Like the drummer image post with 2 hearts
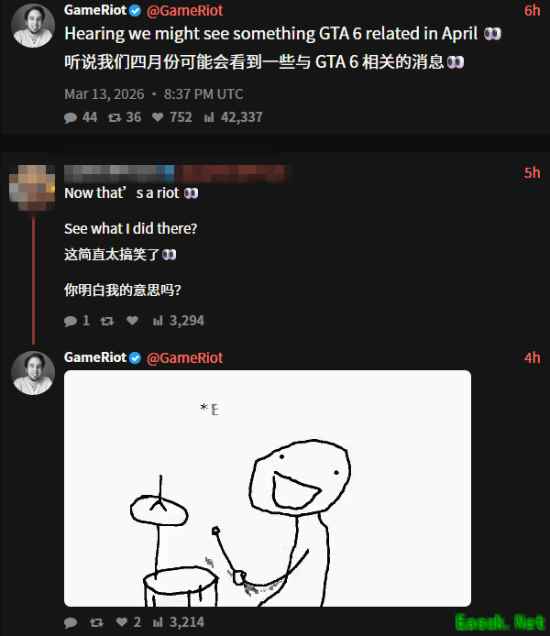The height and width of the screenshot is (636, 550). (x=122, y=622)
